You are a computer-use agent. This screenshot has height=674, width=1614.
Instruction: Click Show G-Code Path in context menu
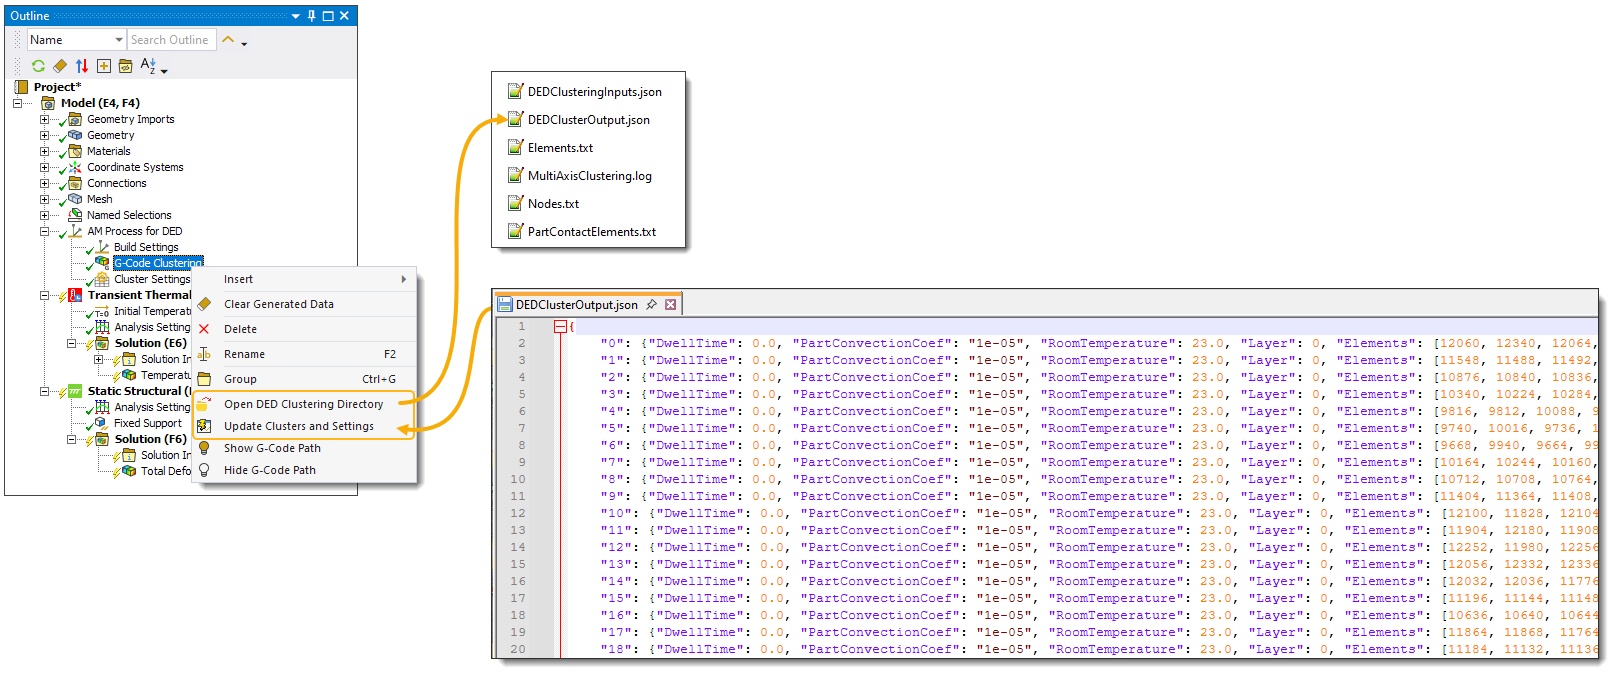(272, 448)
